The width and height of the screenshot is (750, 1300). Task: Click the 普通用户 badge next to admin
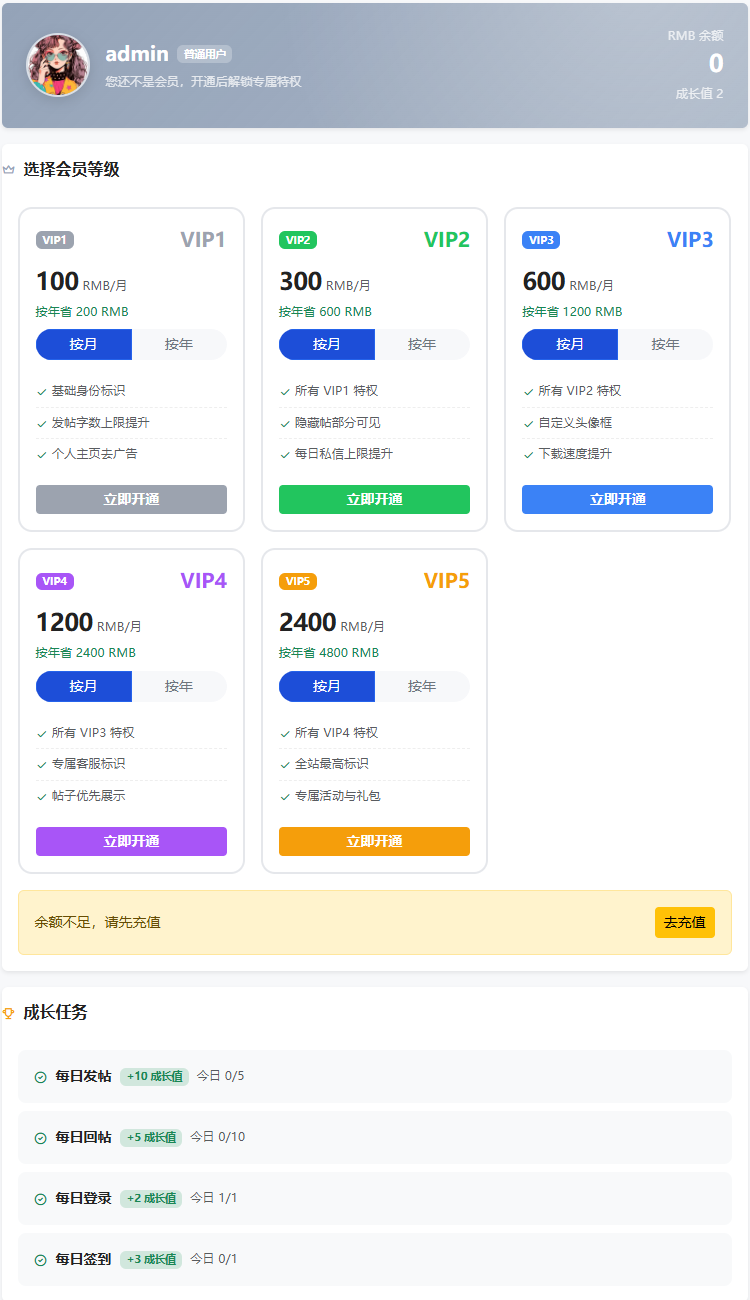pos(205,54)
